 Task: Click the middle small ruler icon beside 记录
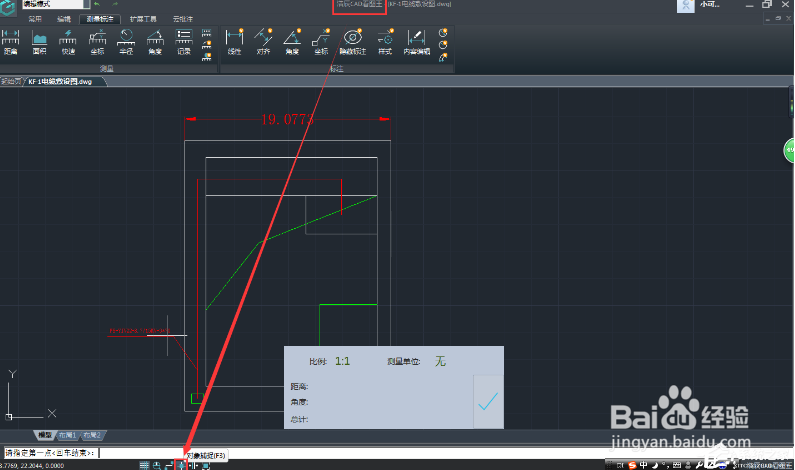(x=206, y=45)
